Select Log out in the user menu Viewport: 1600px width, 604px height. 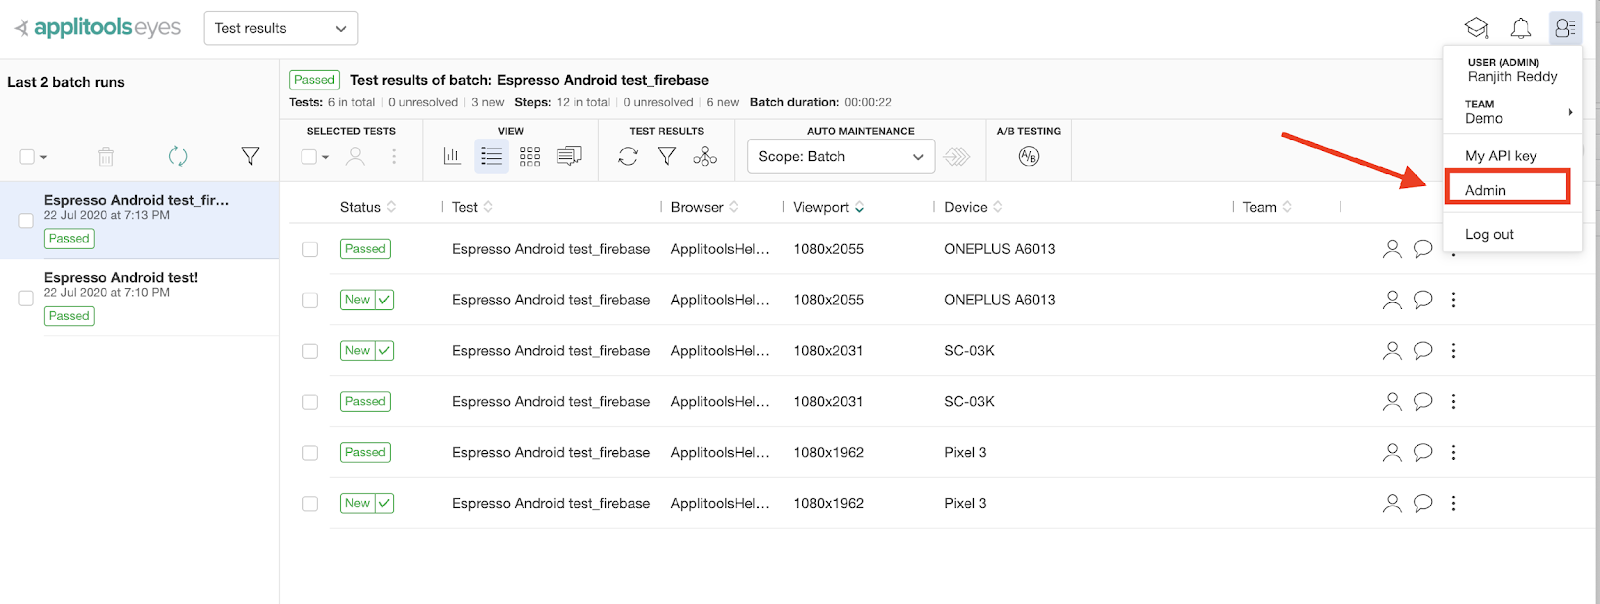(x=1489, y=234)
